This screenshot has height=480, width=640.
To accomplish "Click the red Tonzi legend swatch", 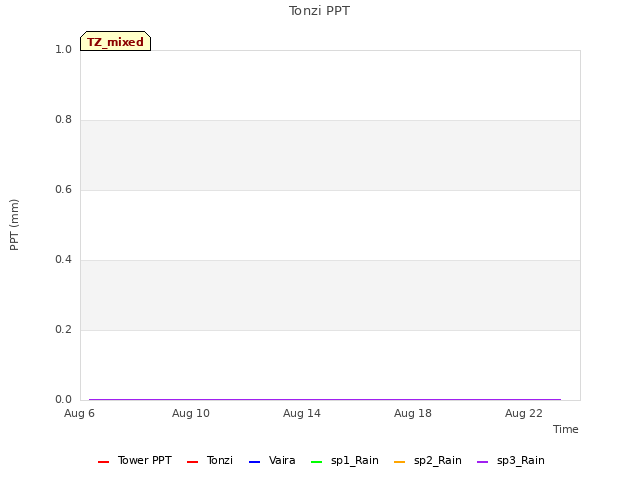I will pyautogui.click(x=193, y=462).
